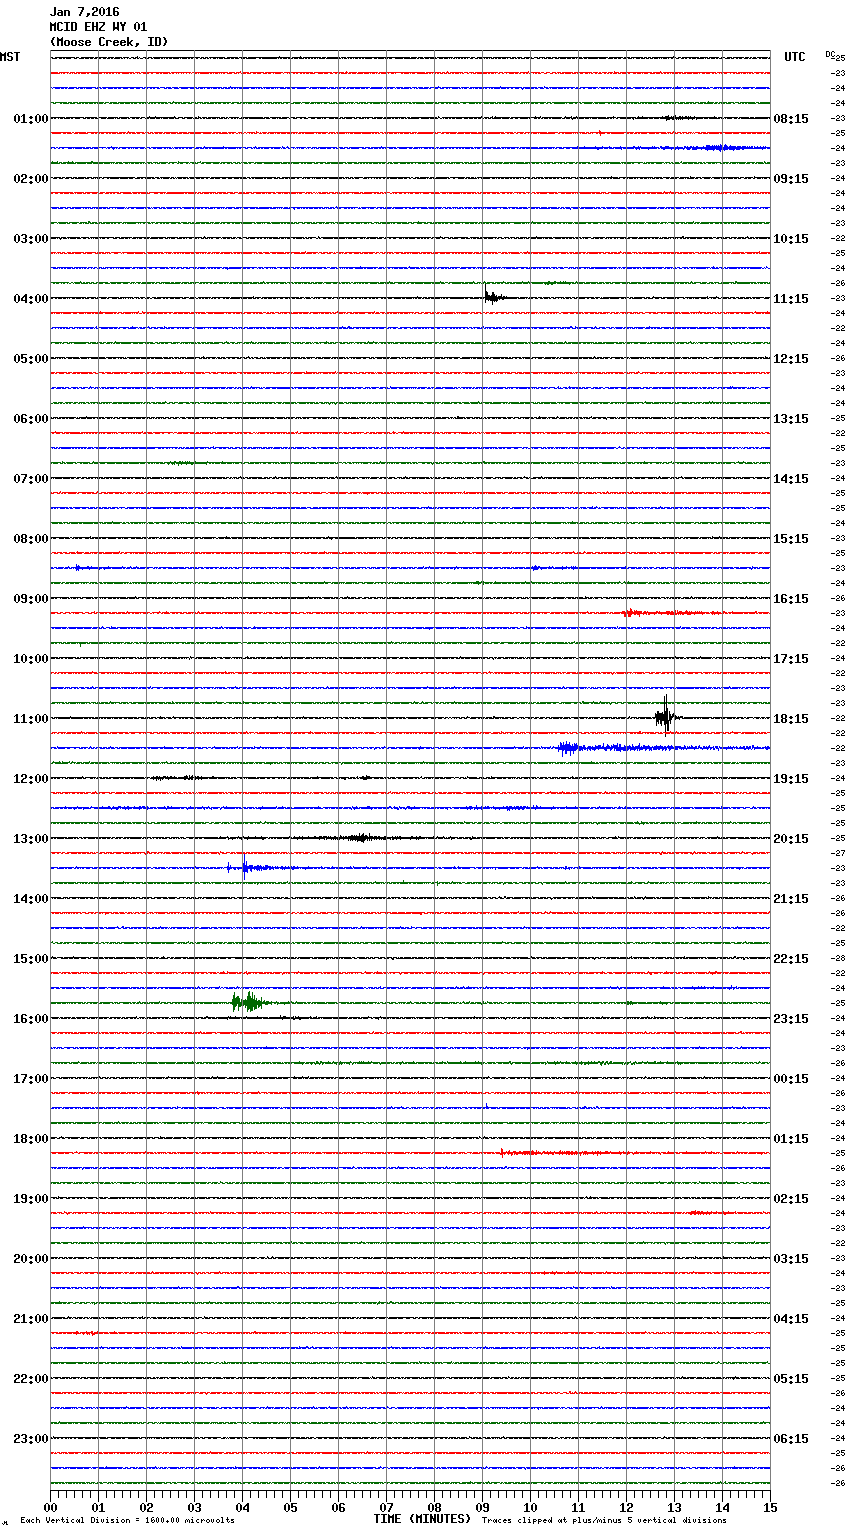
Task: Click the 06:15 UTC time label
Action: tap(791, 1439)
